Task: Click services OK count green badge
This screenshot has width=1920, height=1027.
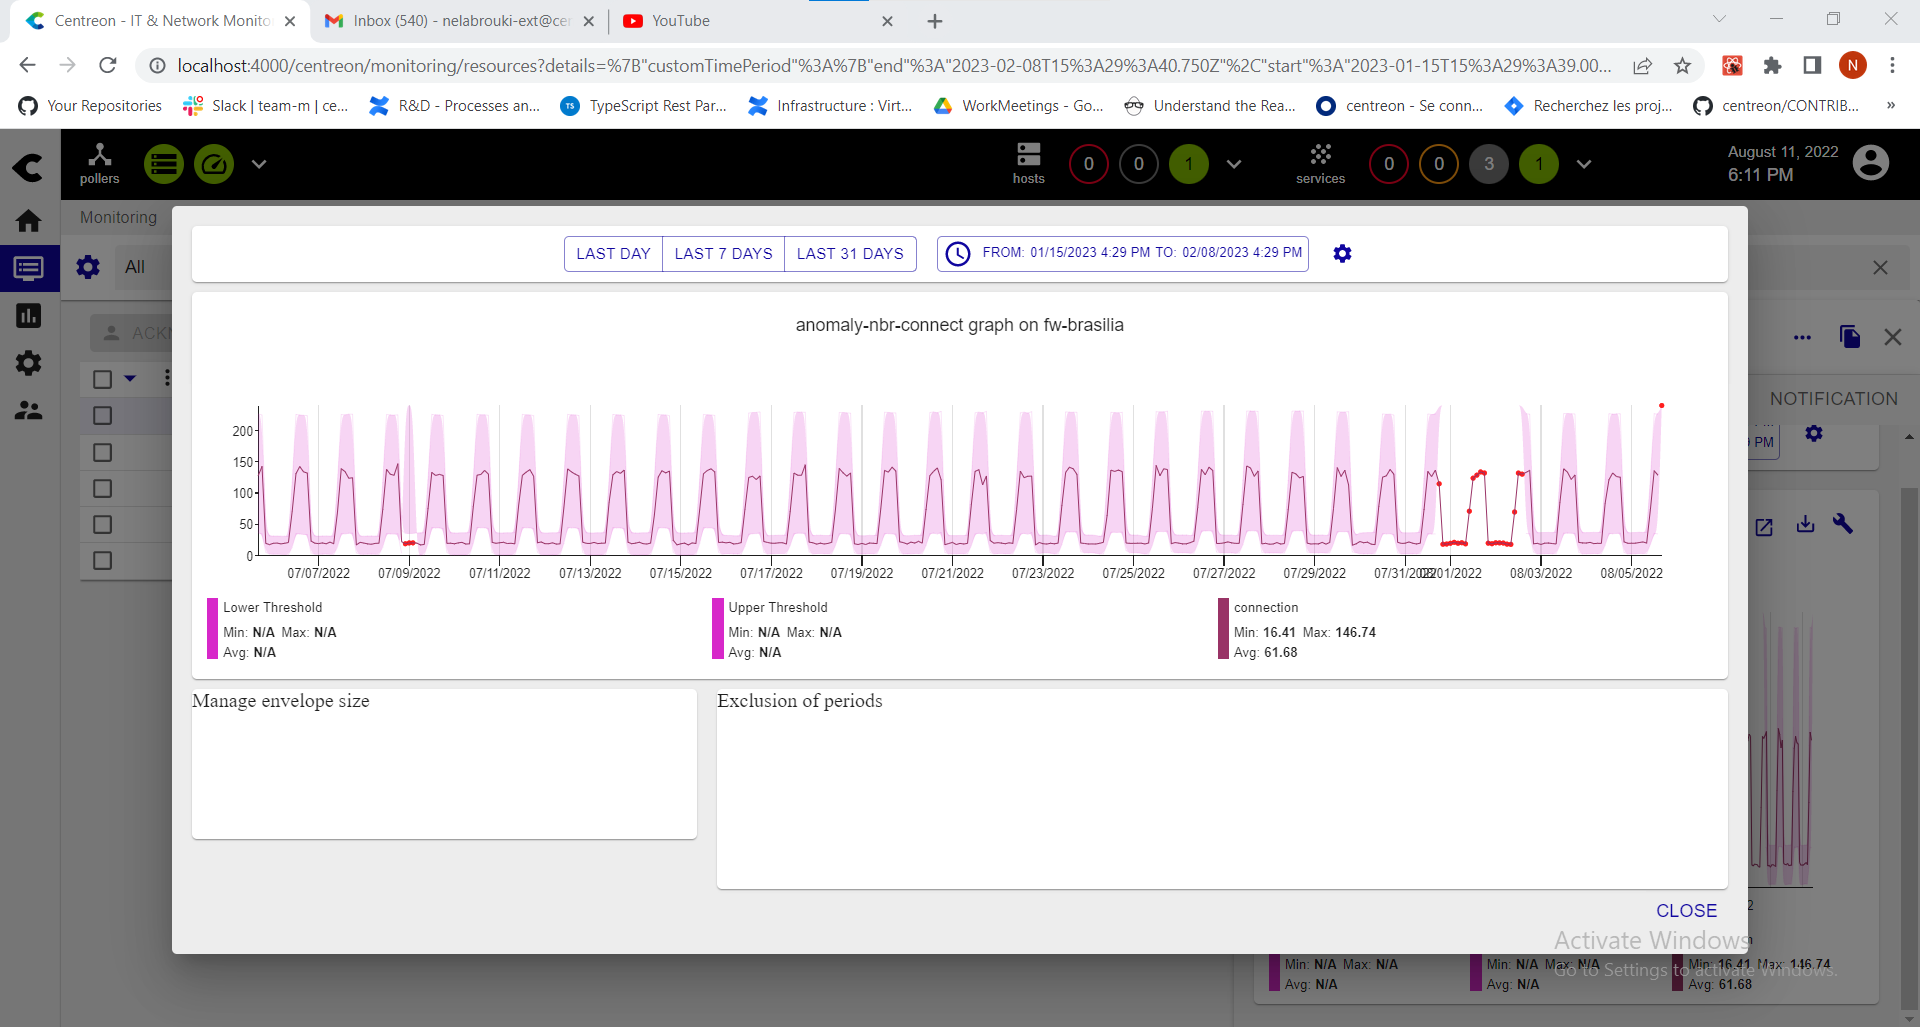Action: coord(1539,164)
